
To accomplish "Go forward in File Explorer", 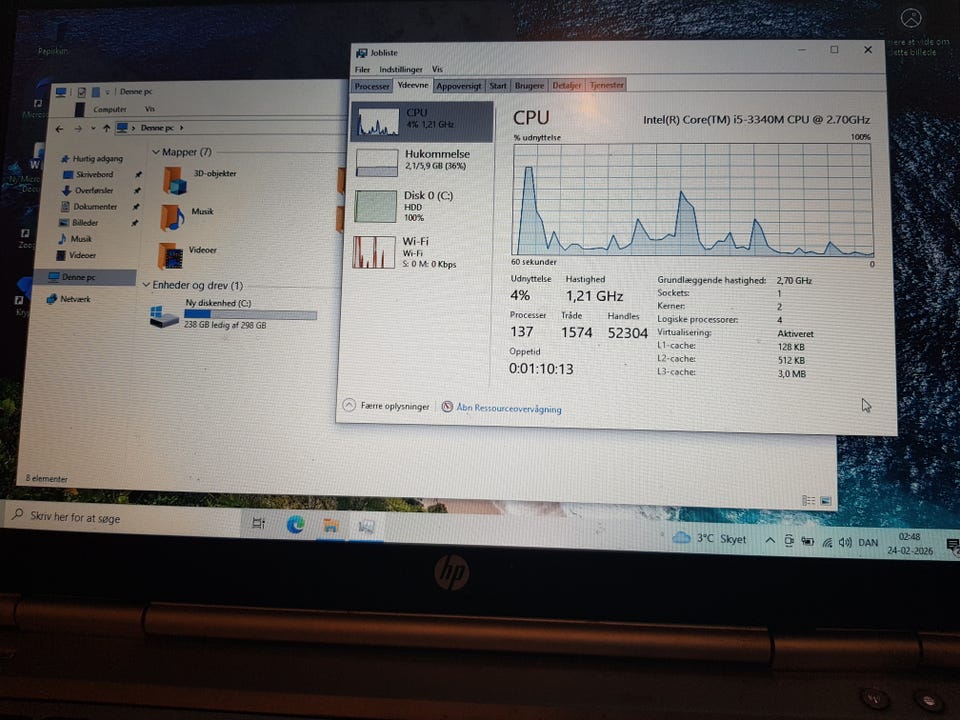I will [78, 129].
